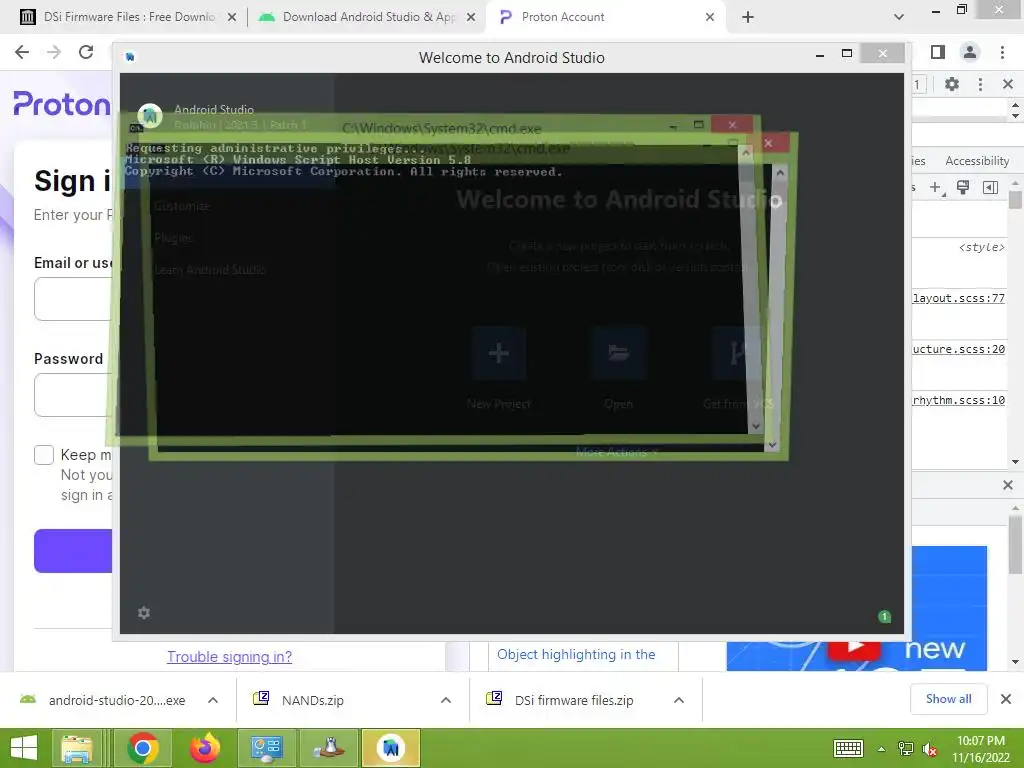Image resolution: width=1024 pixels, height=768 pixels.
Task: Focus the Password field on Proton
Action: tap(73, 395)
